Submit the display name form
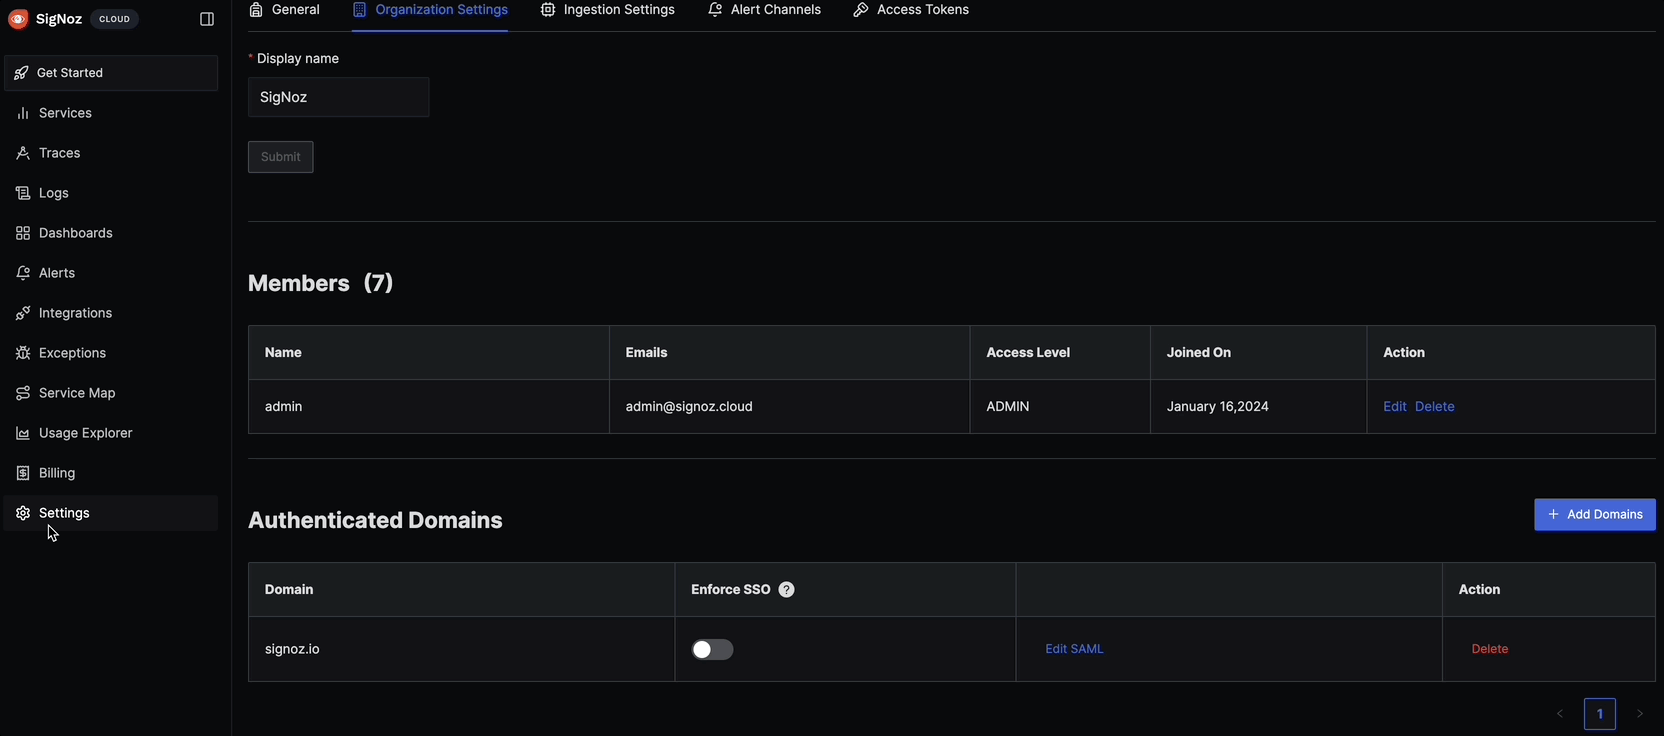 (x=281, y=157)
